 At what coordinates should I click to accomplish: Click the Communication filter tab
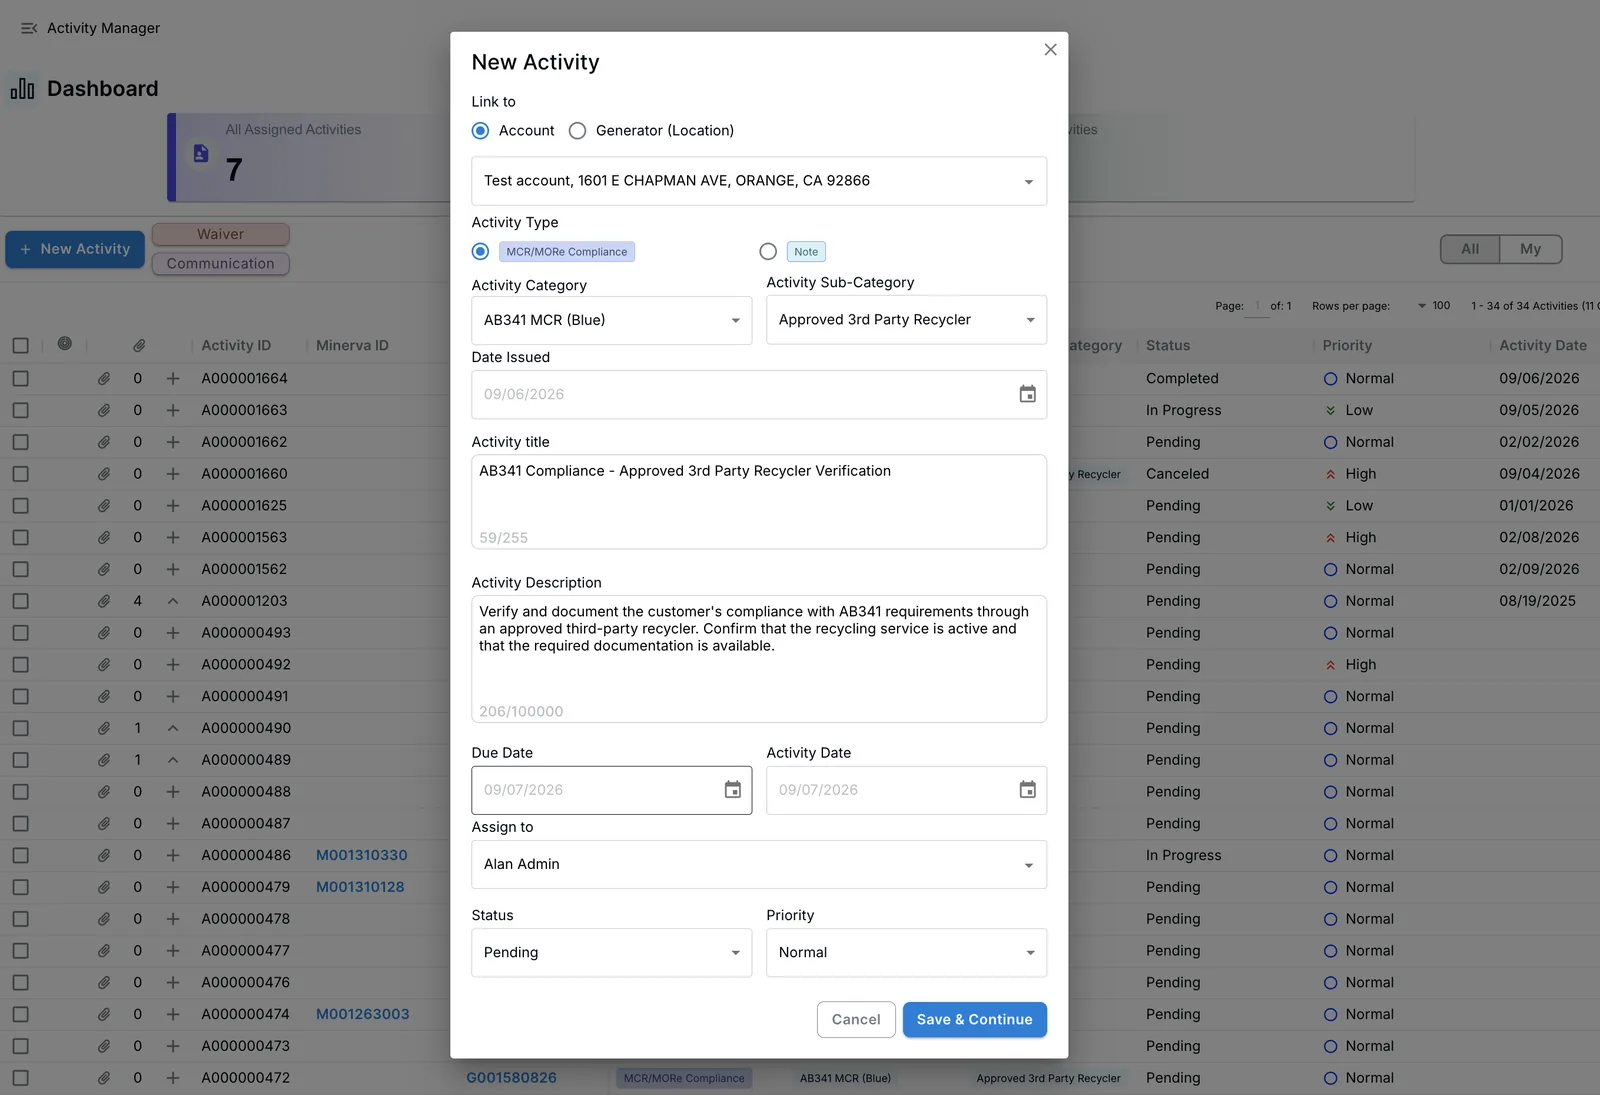click(x=221, y=264)
